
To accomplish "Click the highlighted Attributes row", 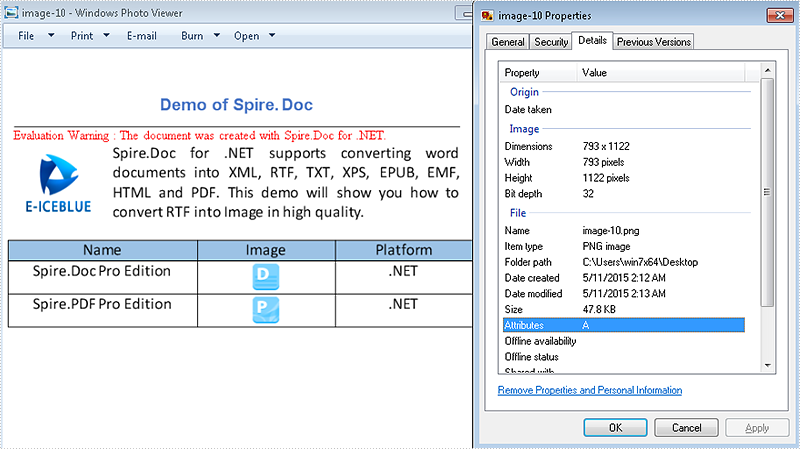I will click(623, 325).
